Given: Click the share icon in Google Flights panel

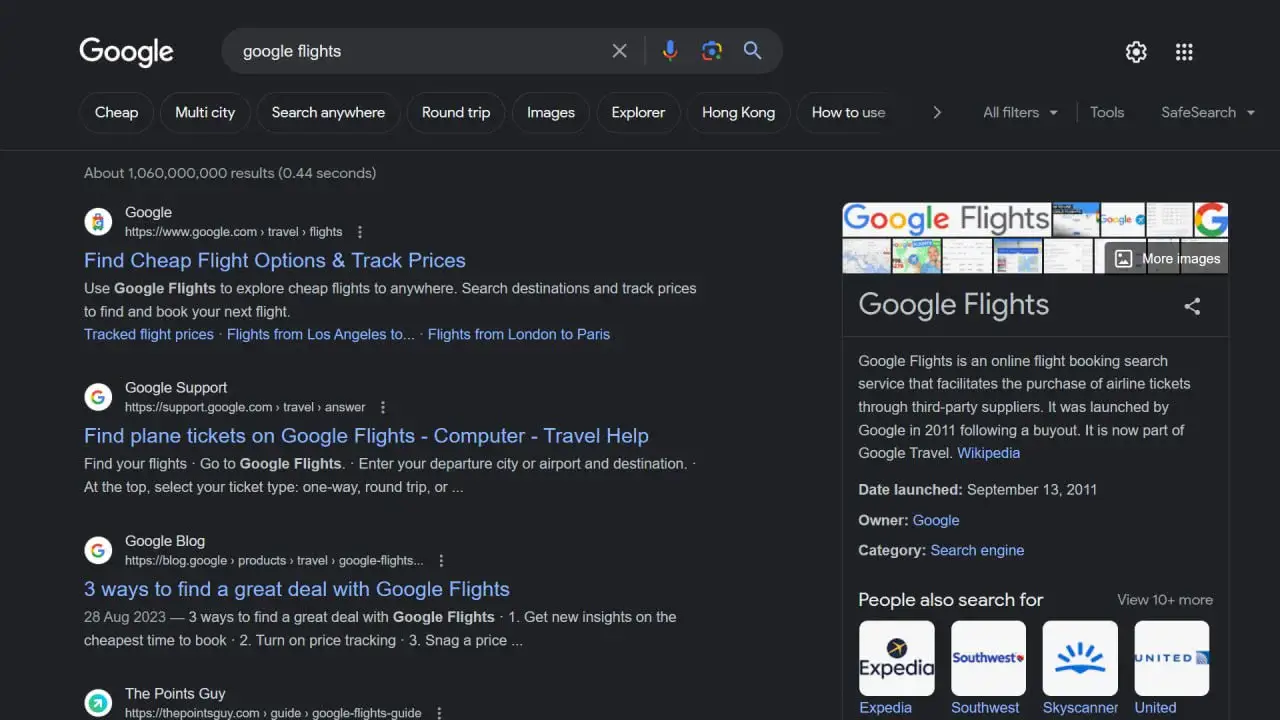Looking at the screenshot, I should click(x=1192, y=306).
